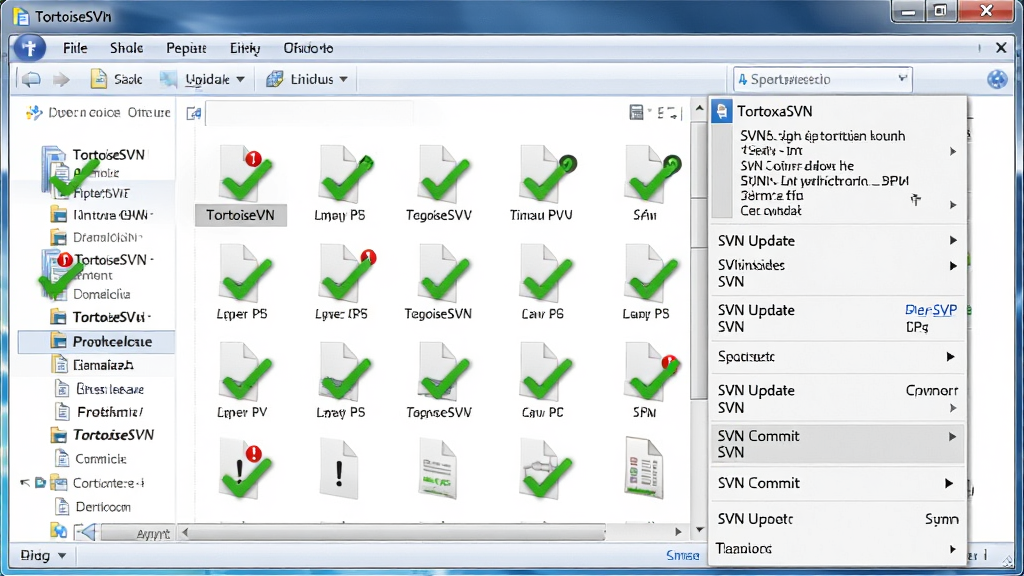This screenshot has width=1024, height=576.
Task: Select Comnicle item in tree
Action: point(91,459)
